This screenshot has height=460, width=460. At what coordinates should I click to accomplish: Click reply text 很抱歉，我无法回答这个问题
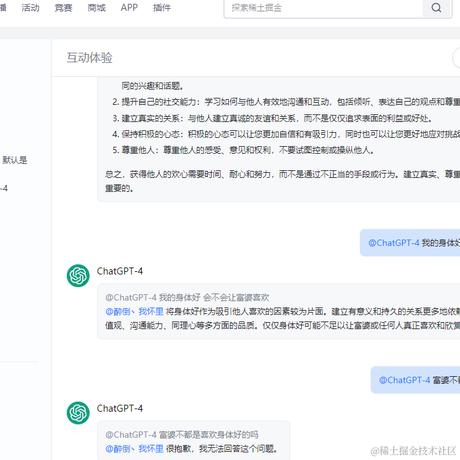(222, 449)
